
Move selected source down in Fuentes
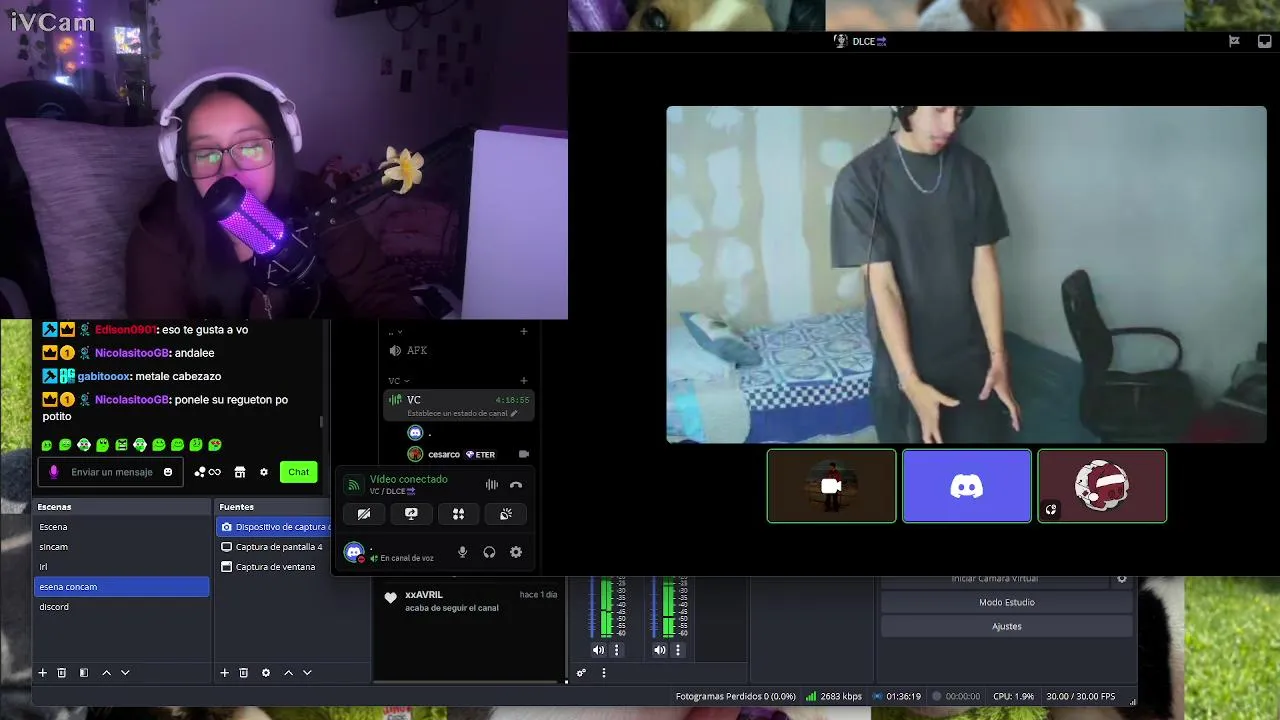click(307, 673)
